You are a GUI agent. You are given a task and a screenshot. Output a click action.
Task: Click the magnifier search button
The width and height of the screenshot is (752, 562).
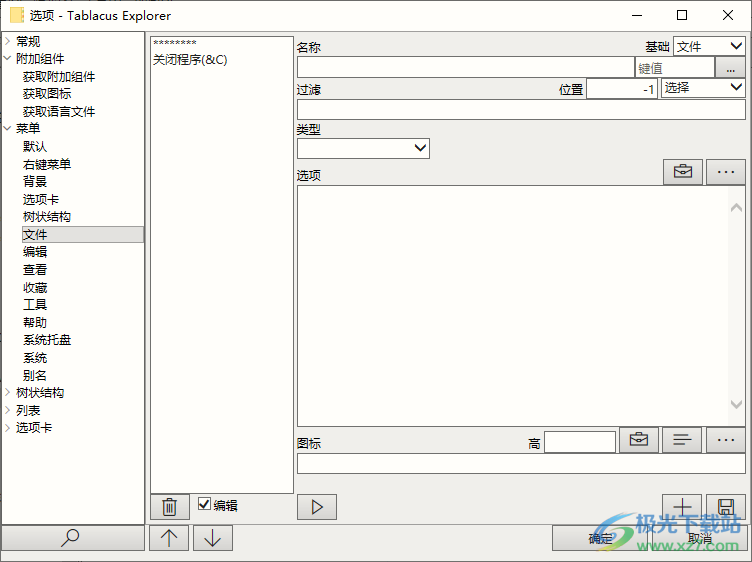click(x=73, y=538)
